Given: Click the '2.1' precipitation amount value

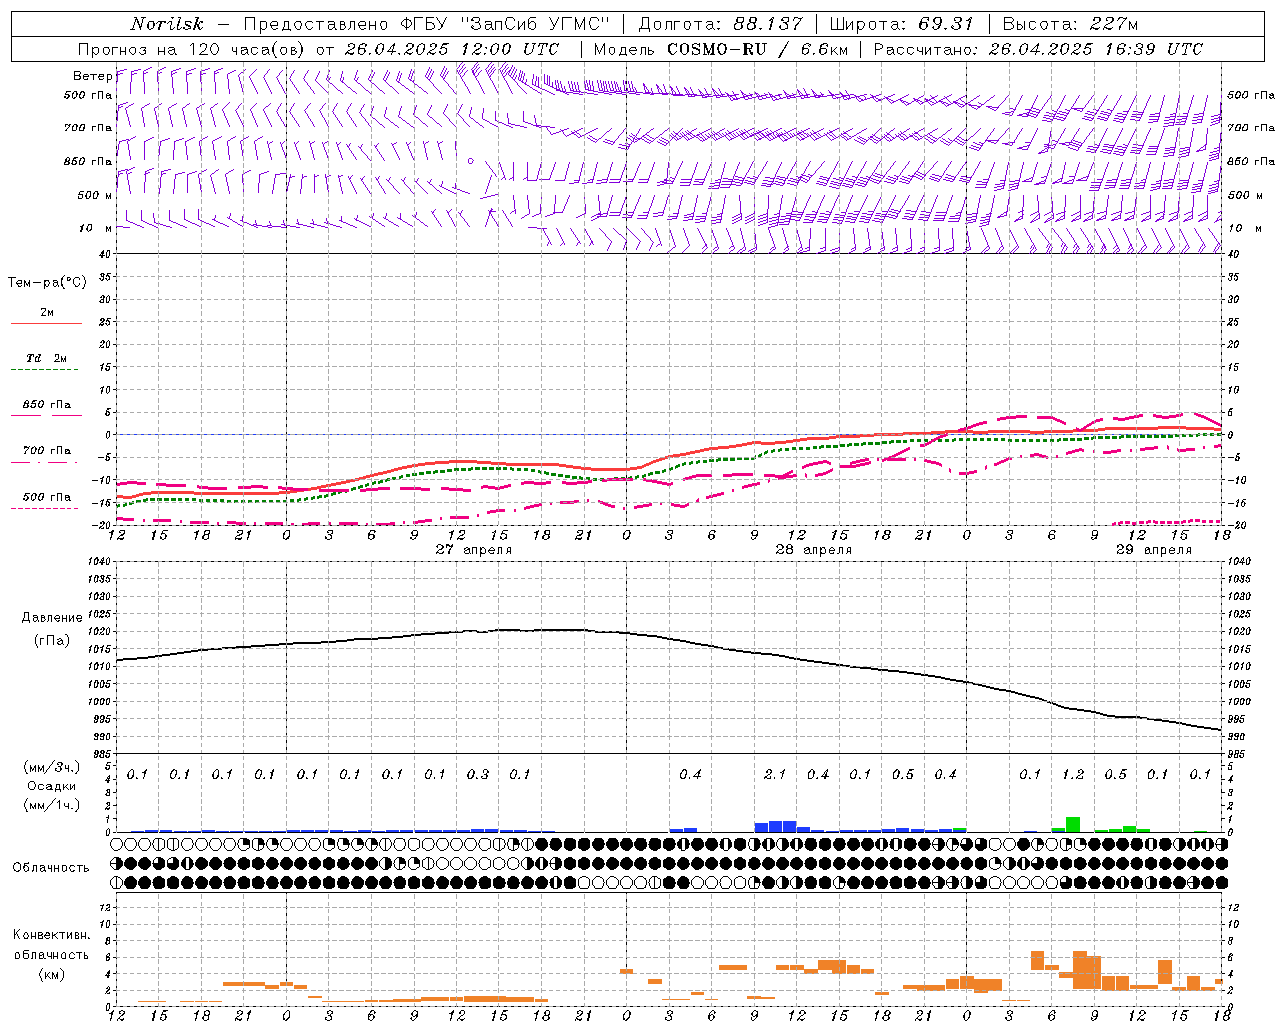Looking at the screenshot, I should (775, 774).
